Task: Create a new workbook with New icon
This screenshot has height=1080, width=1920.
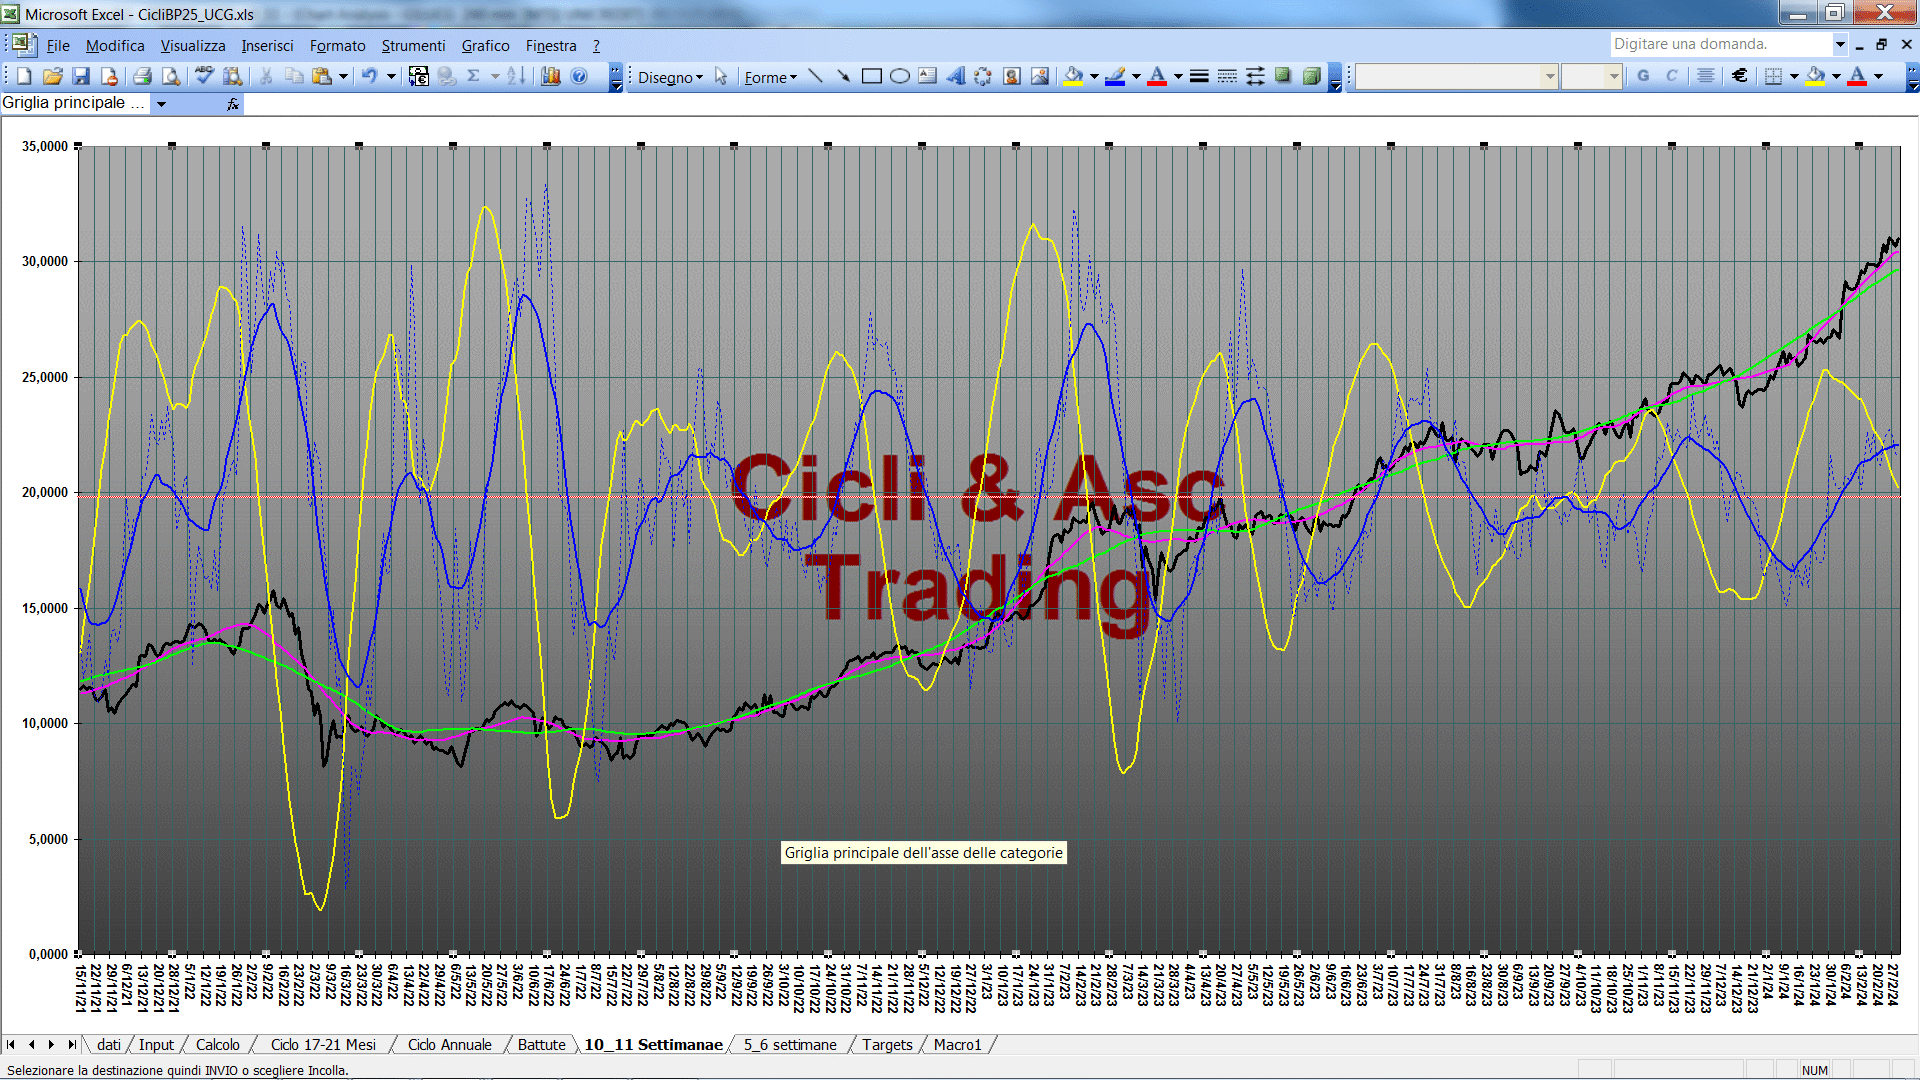Action: tap(24, 76)
